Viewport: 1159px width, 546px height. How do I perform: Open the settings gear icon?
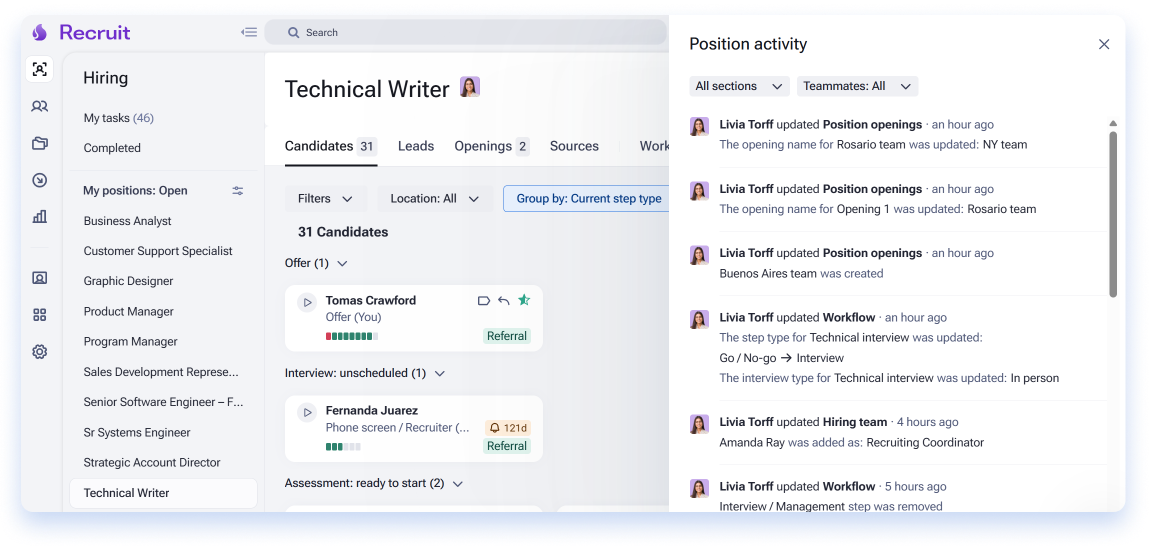(40, 352)
